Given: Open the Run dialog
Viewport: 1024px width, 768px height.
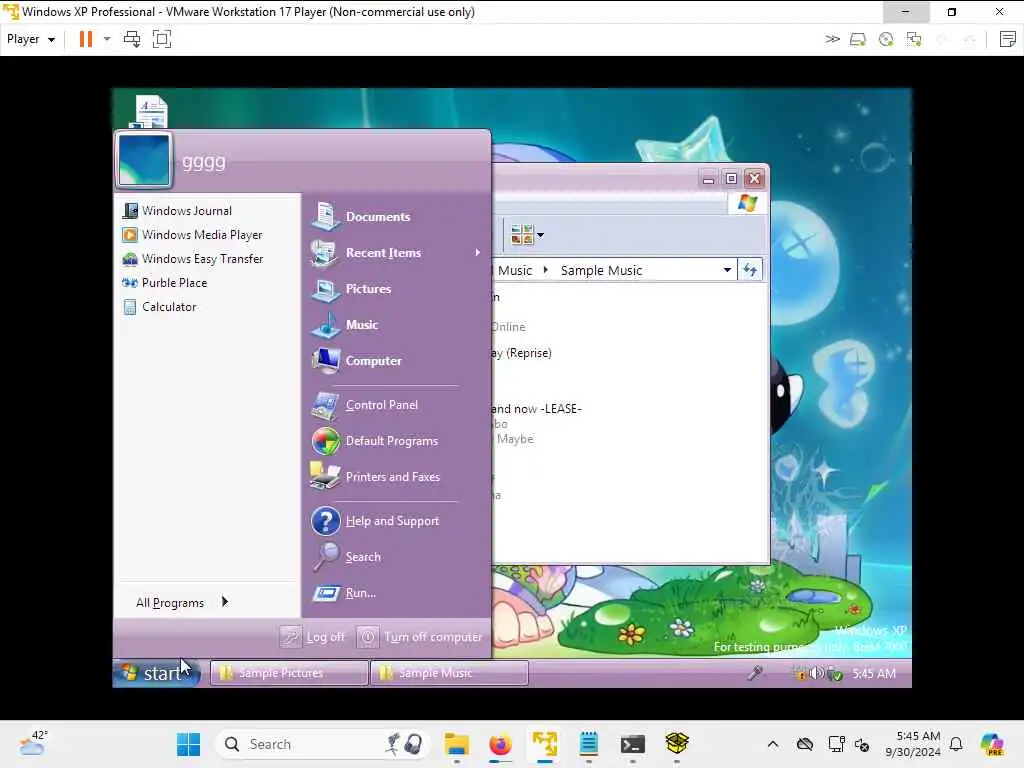Looking at the screenshot, I should pos(344,593).
